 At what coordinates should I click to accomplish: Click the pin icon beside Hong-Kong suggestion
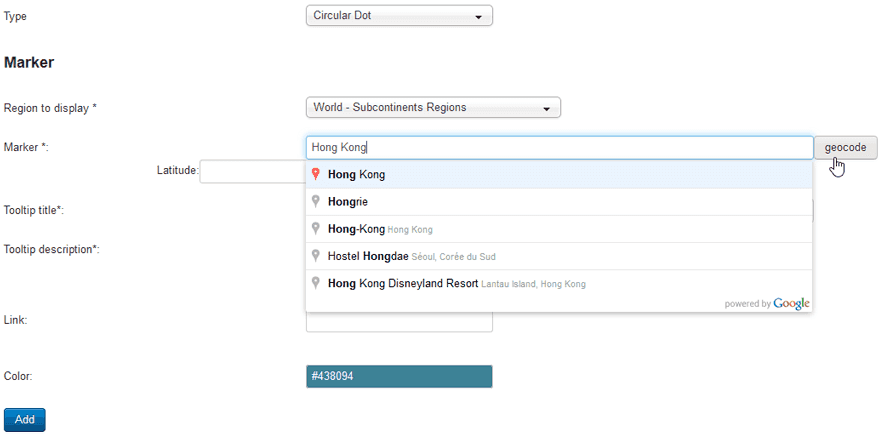pyautogui.click(x=316, y=229)
